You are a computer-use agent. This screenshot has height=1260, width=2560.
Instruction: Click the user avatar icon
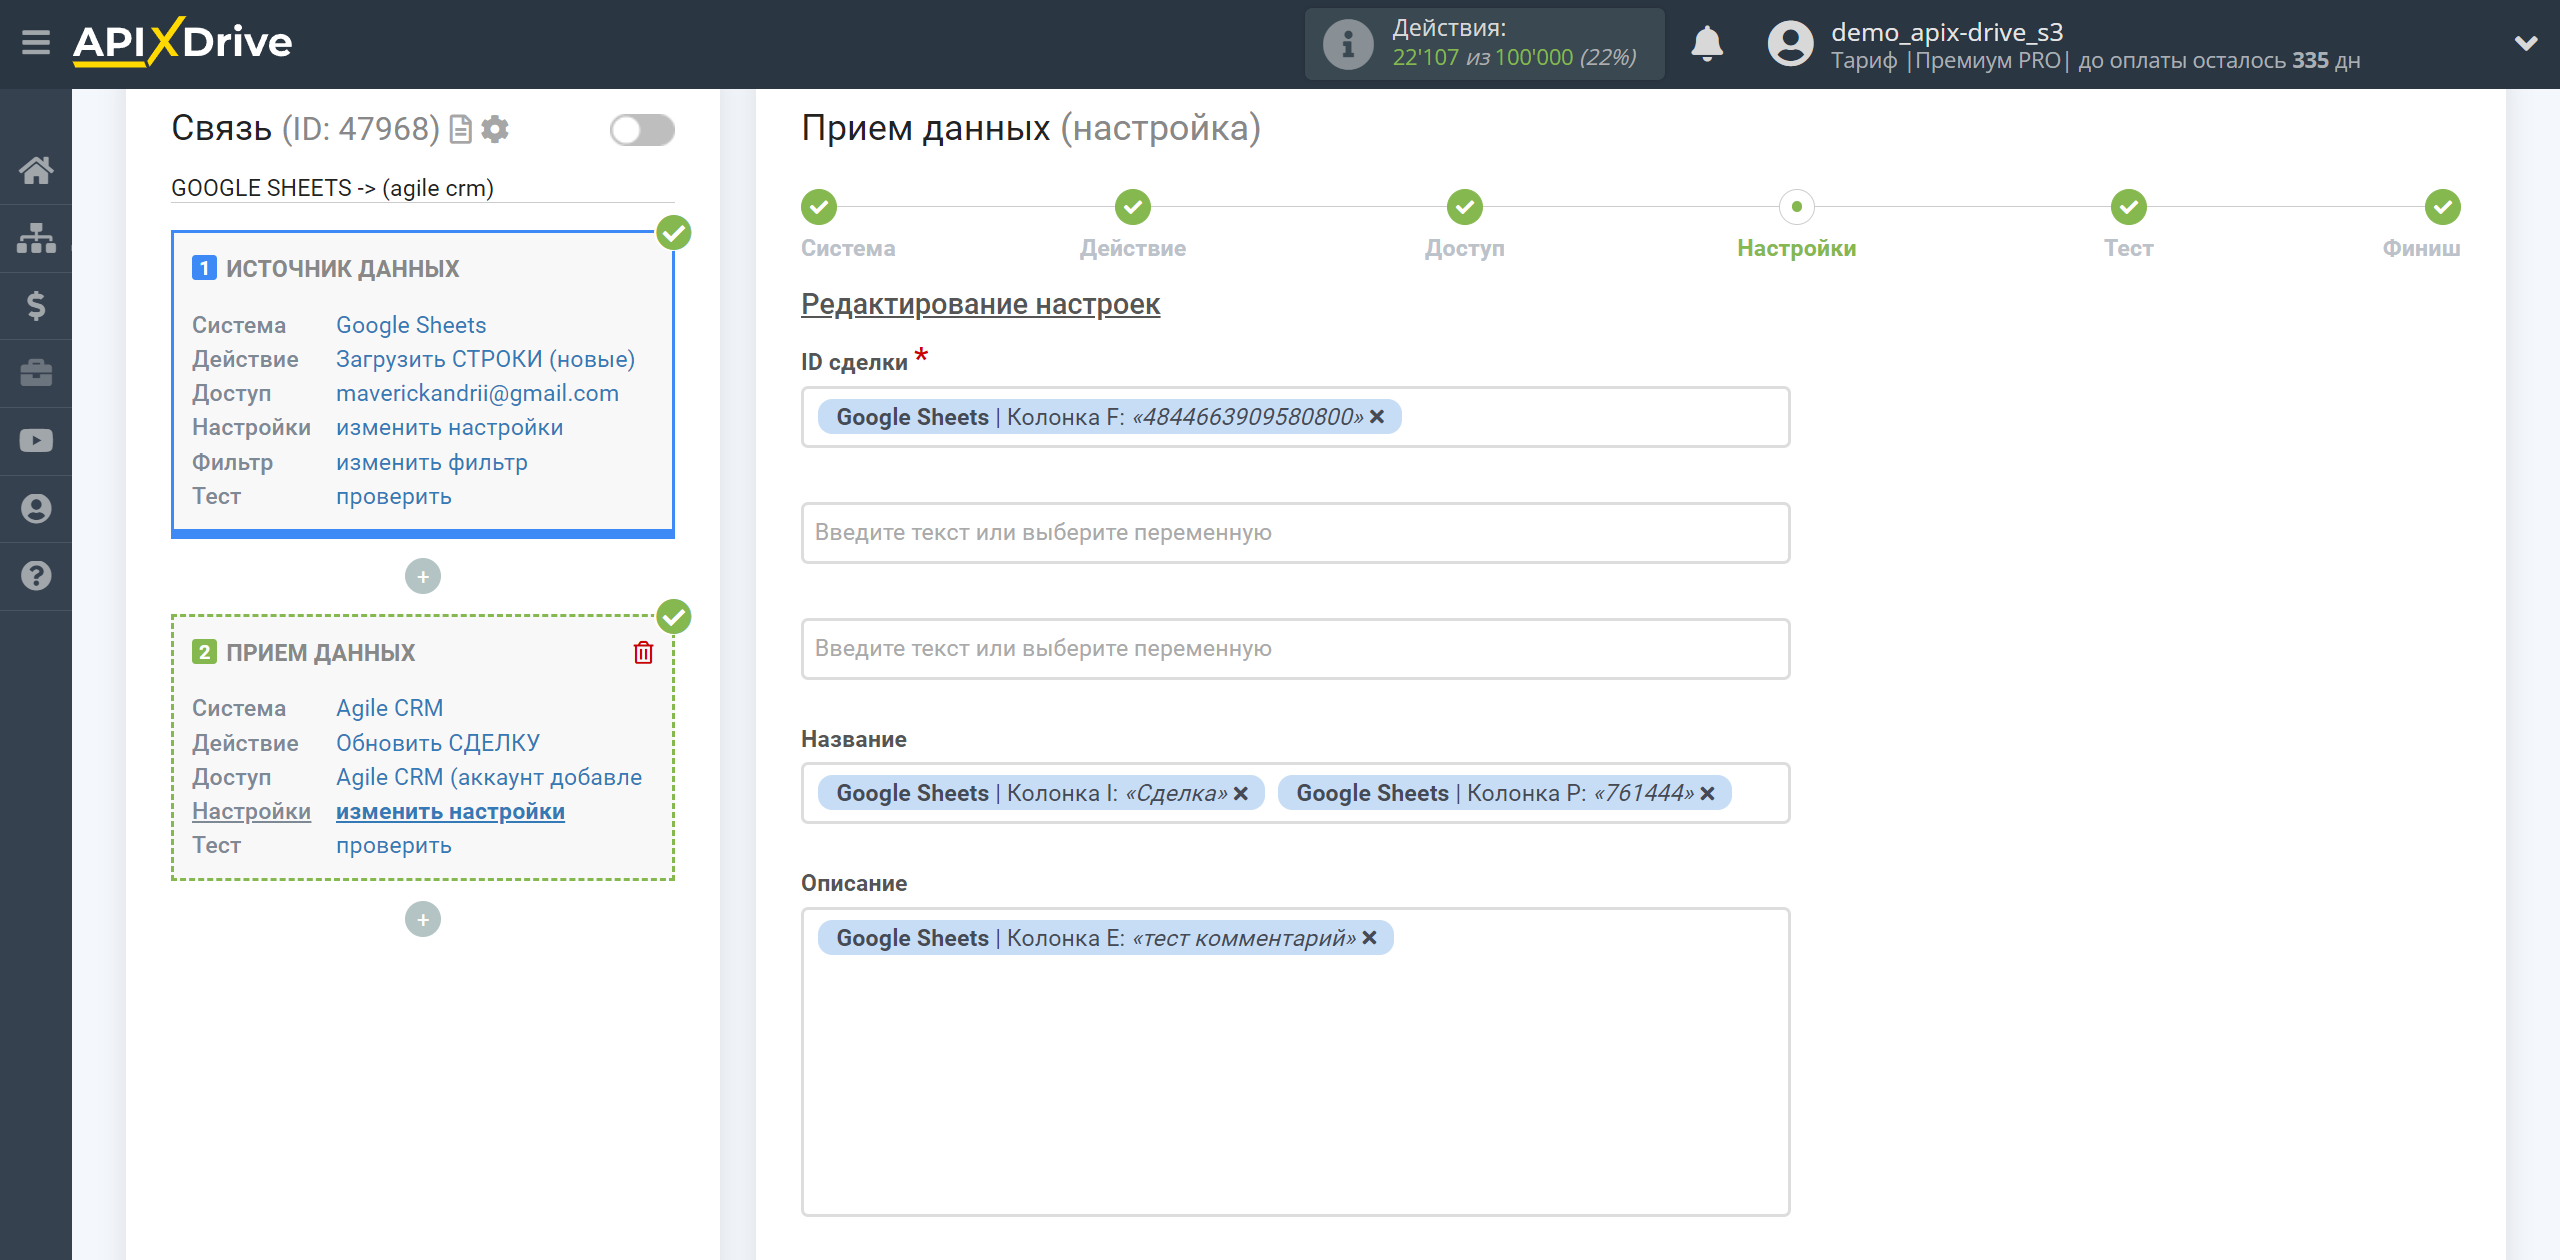(1790, 44)
